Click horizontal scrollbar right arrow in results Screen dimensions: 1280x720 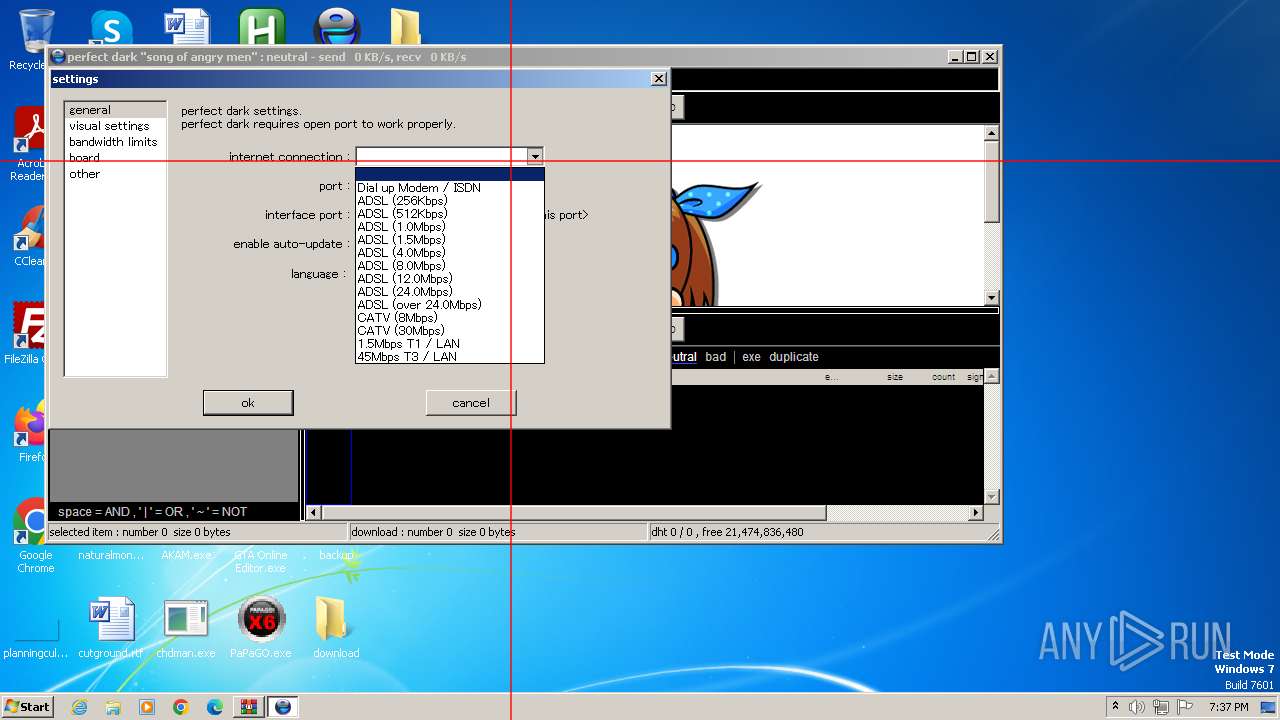(976, 513)
